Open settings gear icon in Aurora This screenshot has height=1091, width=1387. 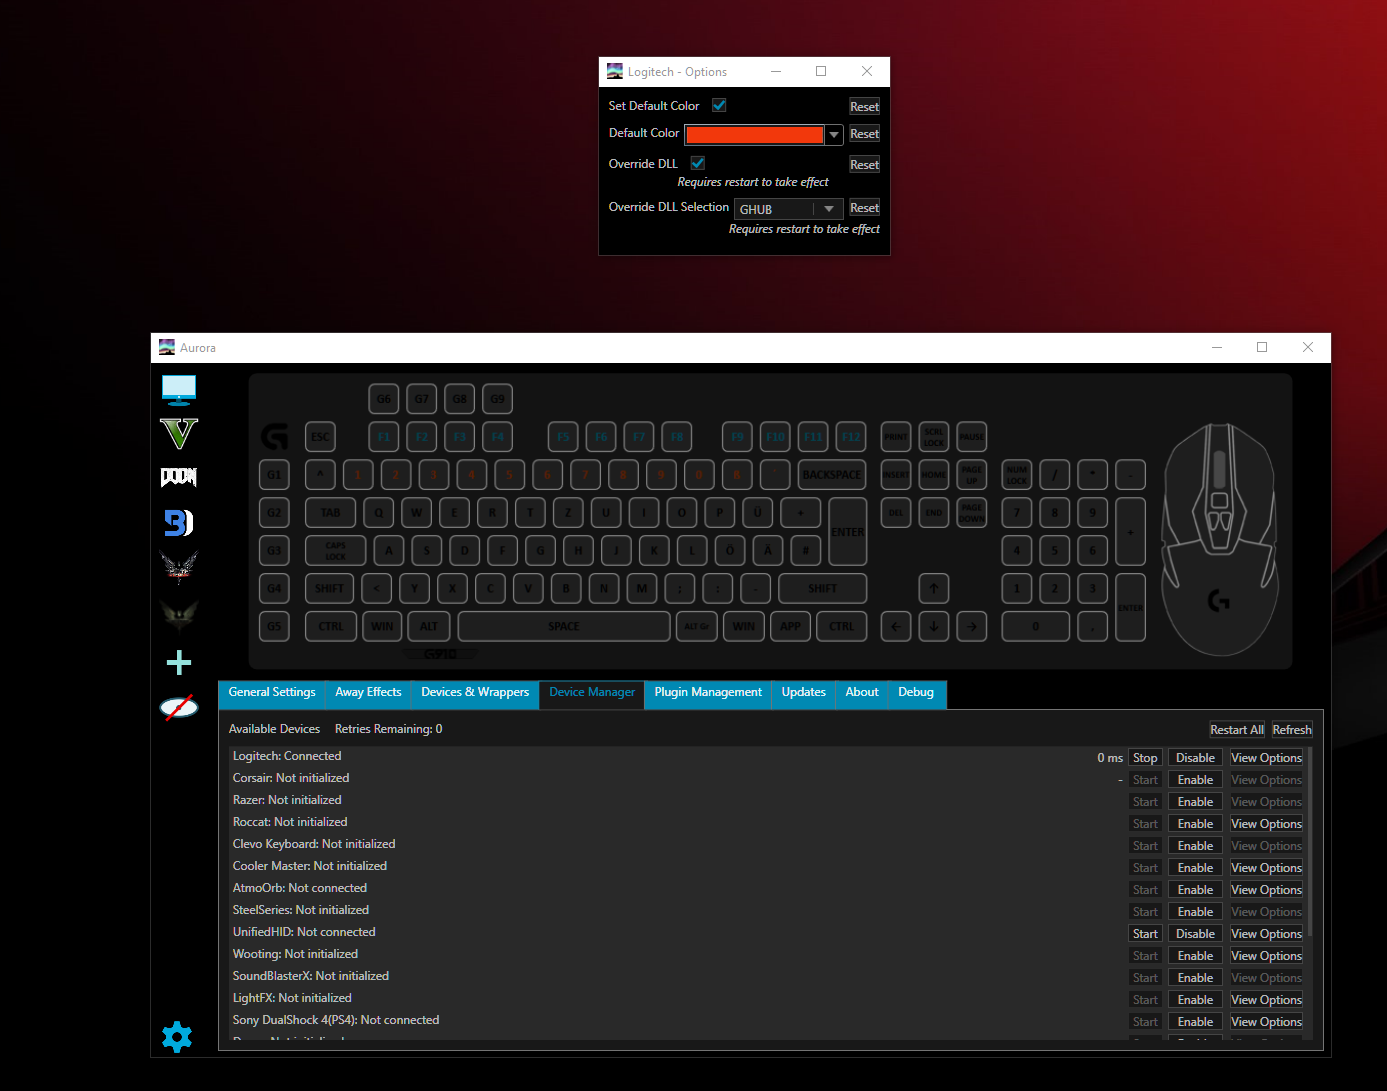[177, 1036]
